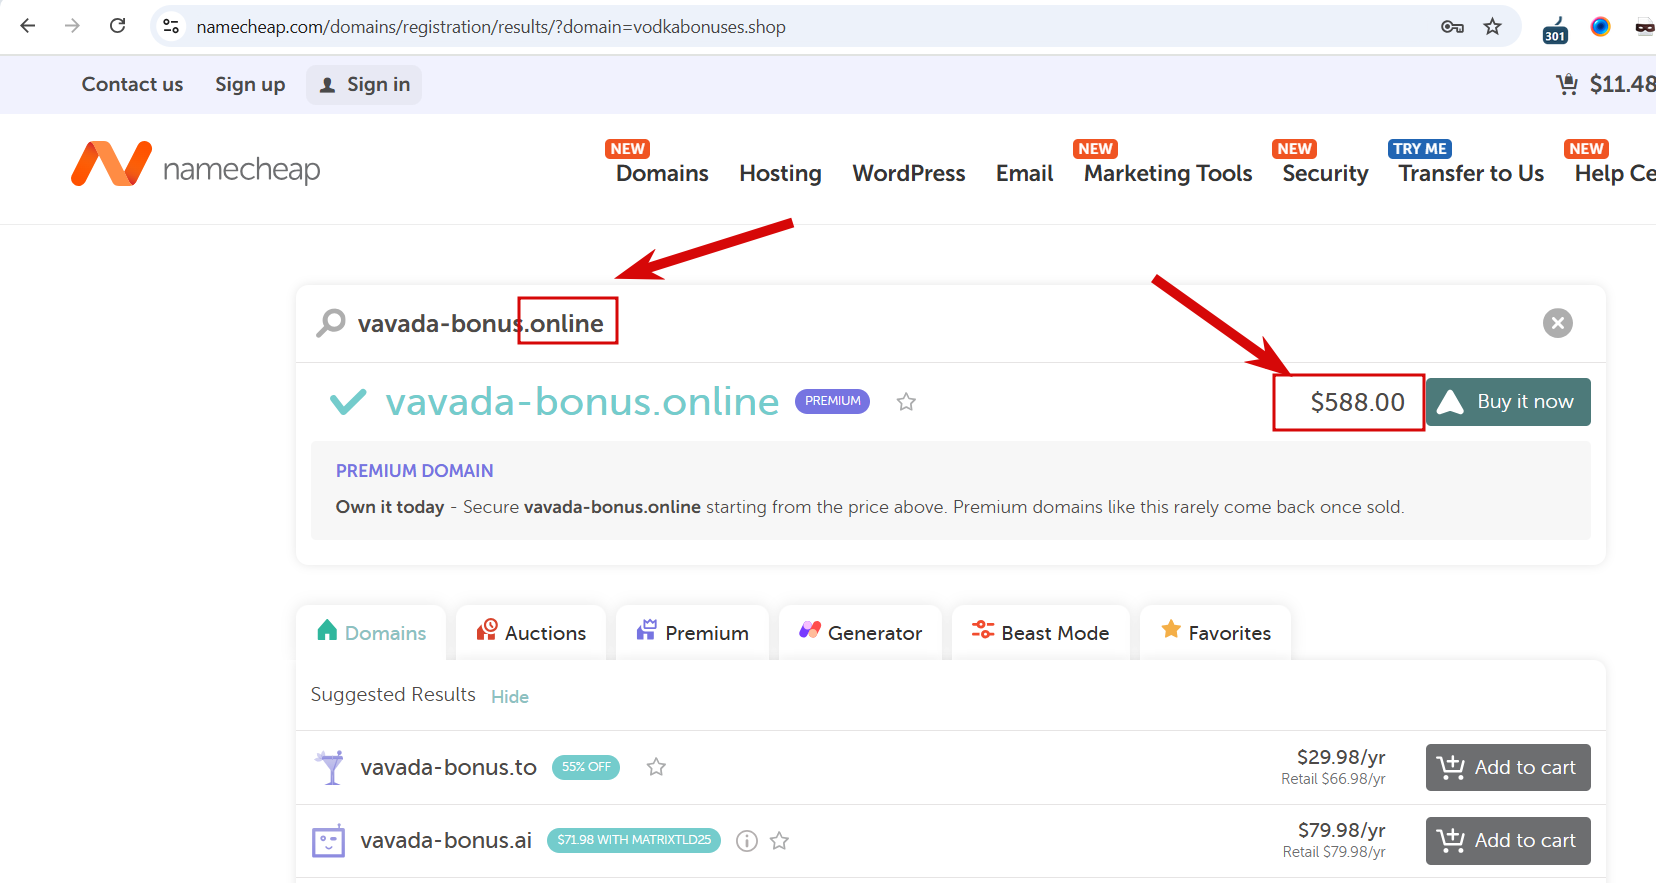This screenshot has height=883, width=1656.
Task: Switch to the Favorites tab
Action: (x=1215, y=632)
